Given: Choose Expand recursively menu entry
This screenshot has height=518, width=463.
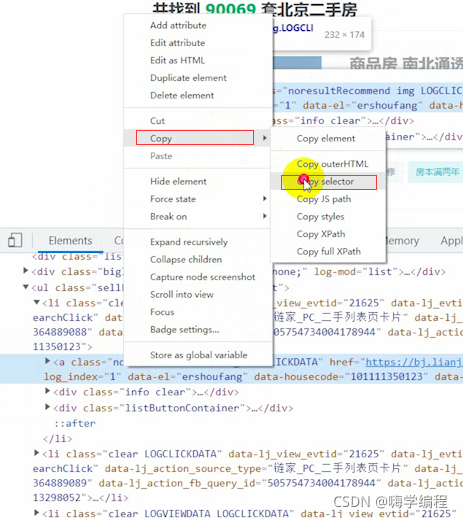Looking at the screenshot, I should click(x=189, y=242).
